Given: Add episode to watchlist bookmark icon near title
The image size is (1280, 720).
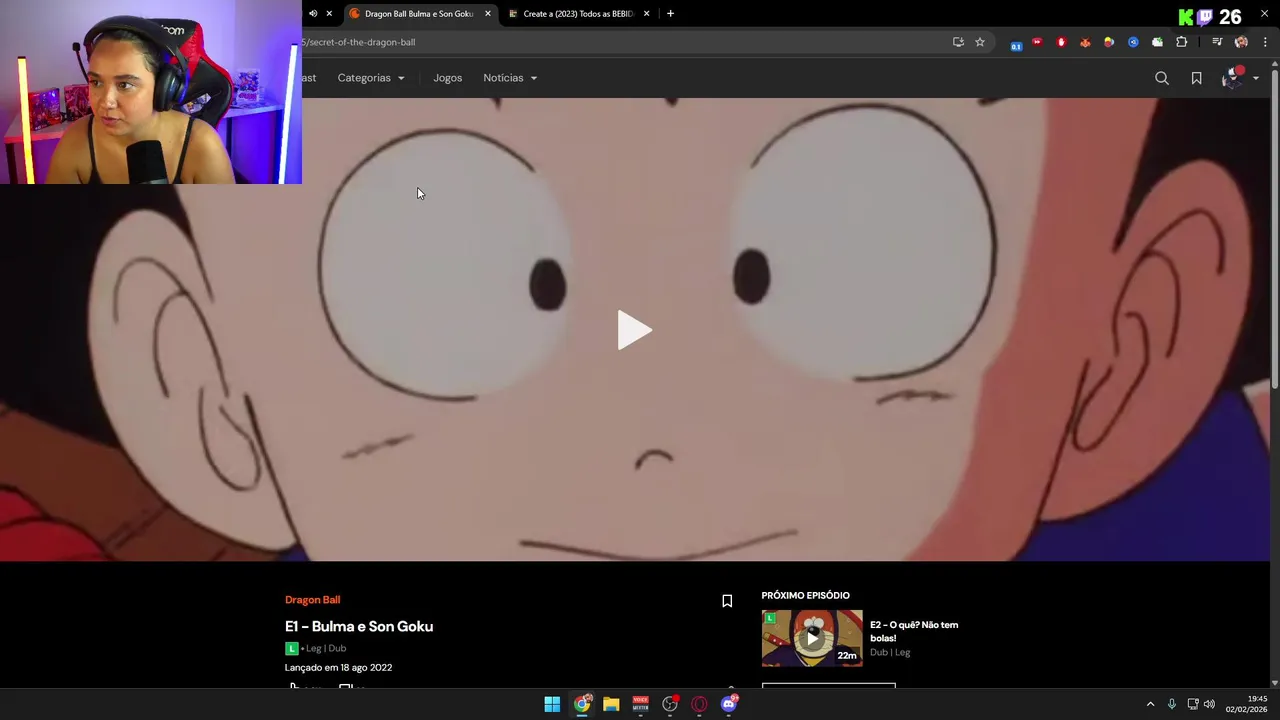Looking at the screenshot, I should click(727, 601).
